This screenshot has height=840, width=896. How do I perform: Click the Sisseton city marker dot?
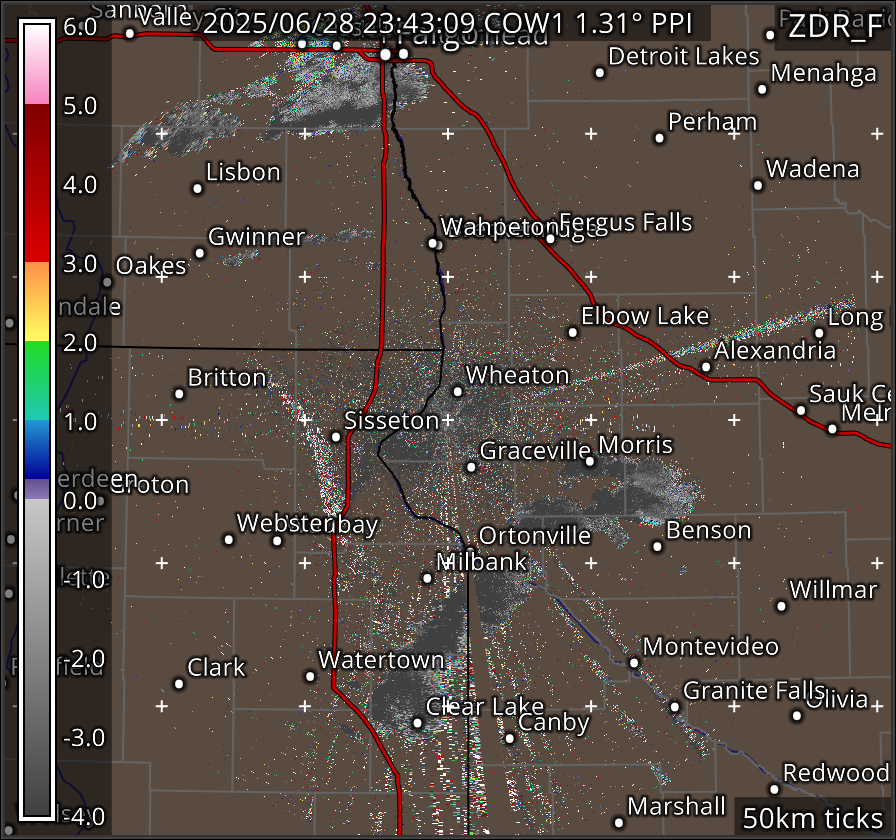tap(336, 436)
